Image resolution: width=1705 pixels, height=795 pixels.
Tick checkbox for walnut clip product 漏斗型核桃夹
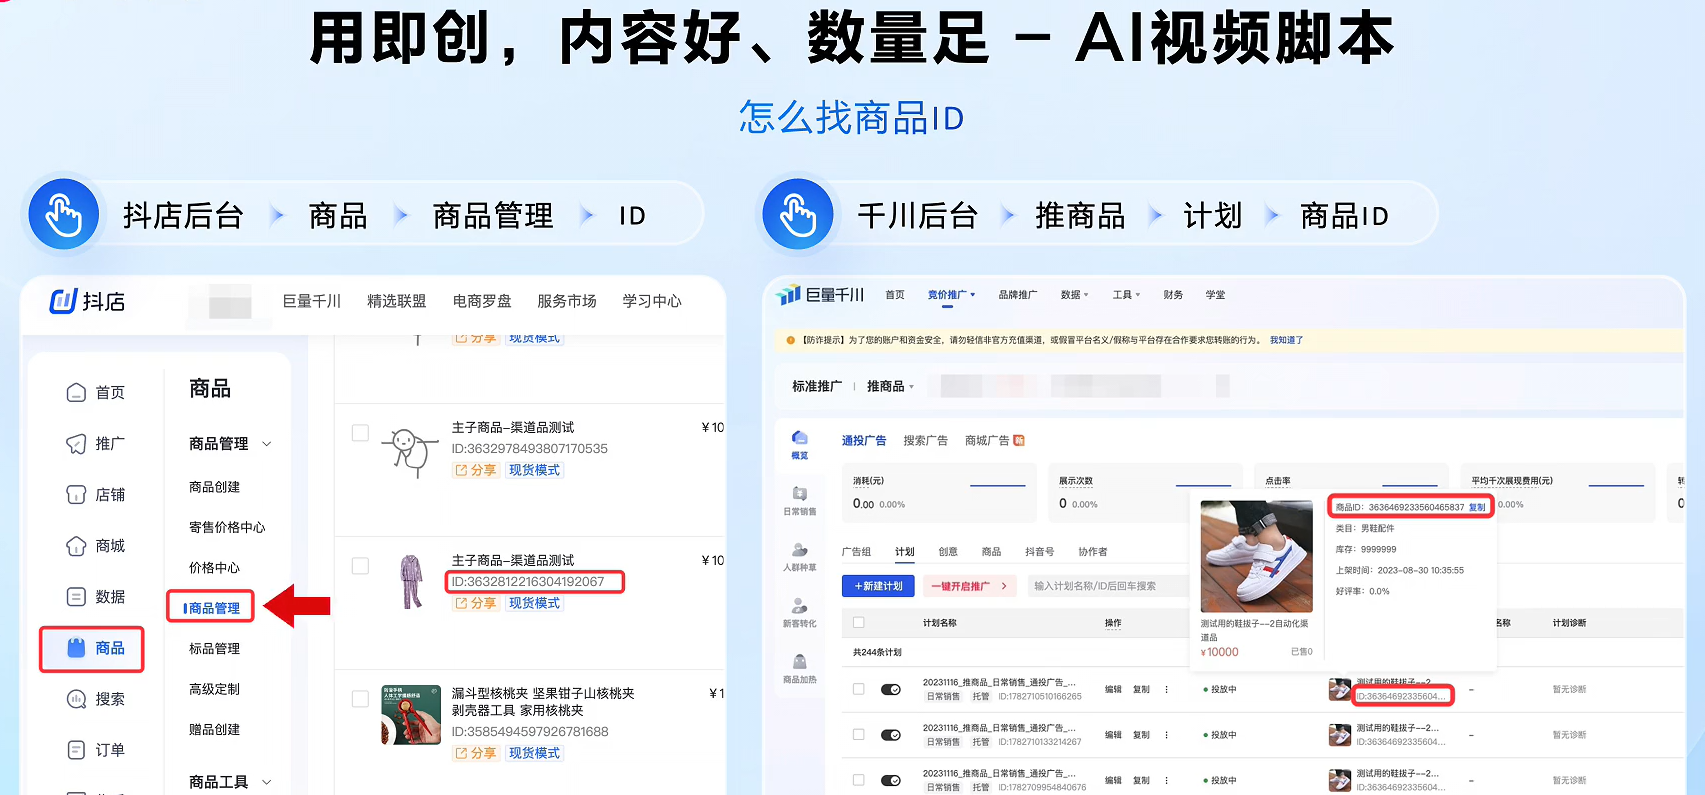click(x=360, y=699)
